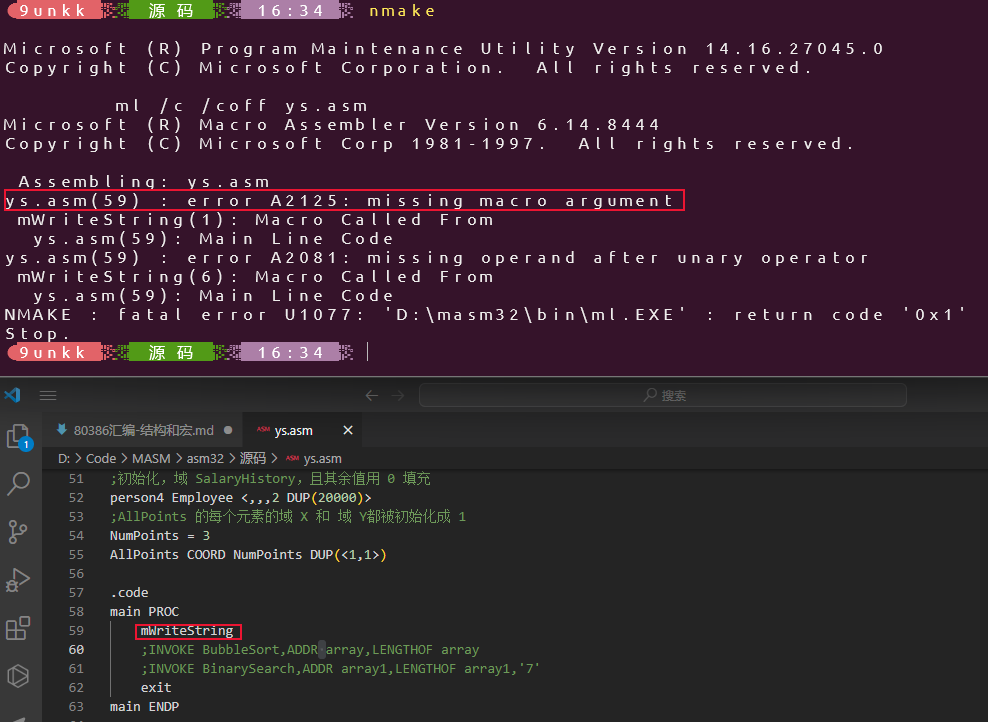Click the 'main PROC' line
Image resolution: width=988 pixels, height=722 pixels.
(x=144, y=612)
